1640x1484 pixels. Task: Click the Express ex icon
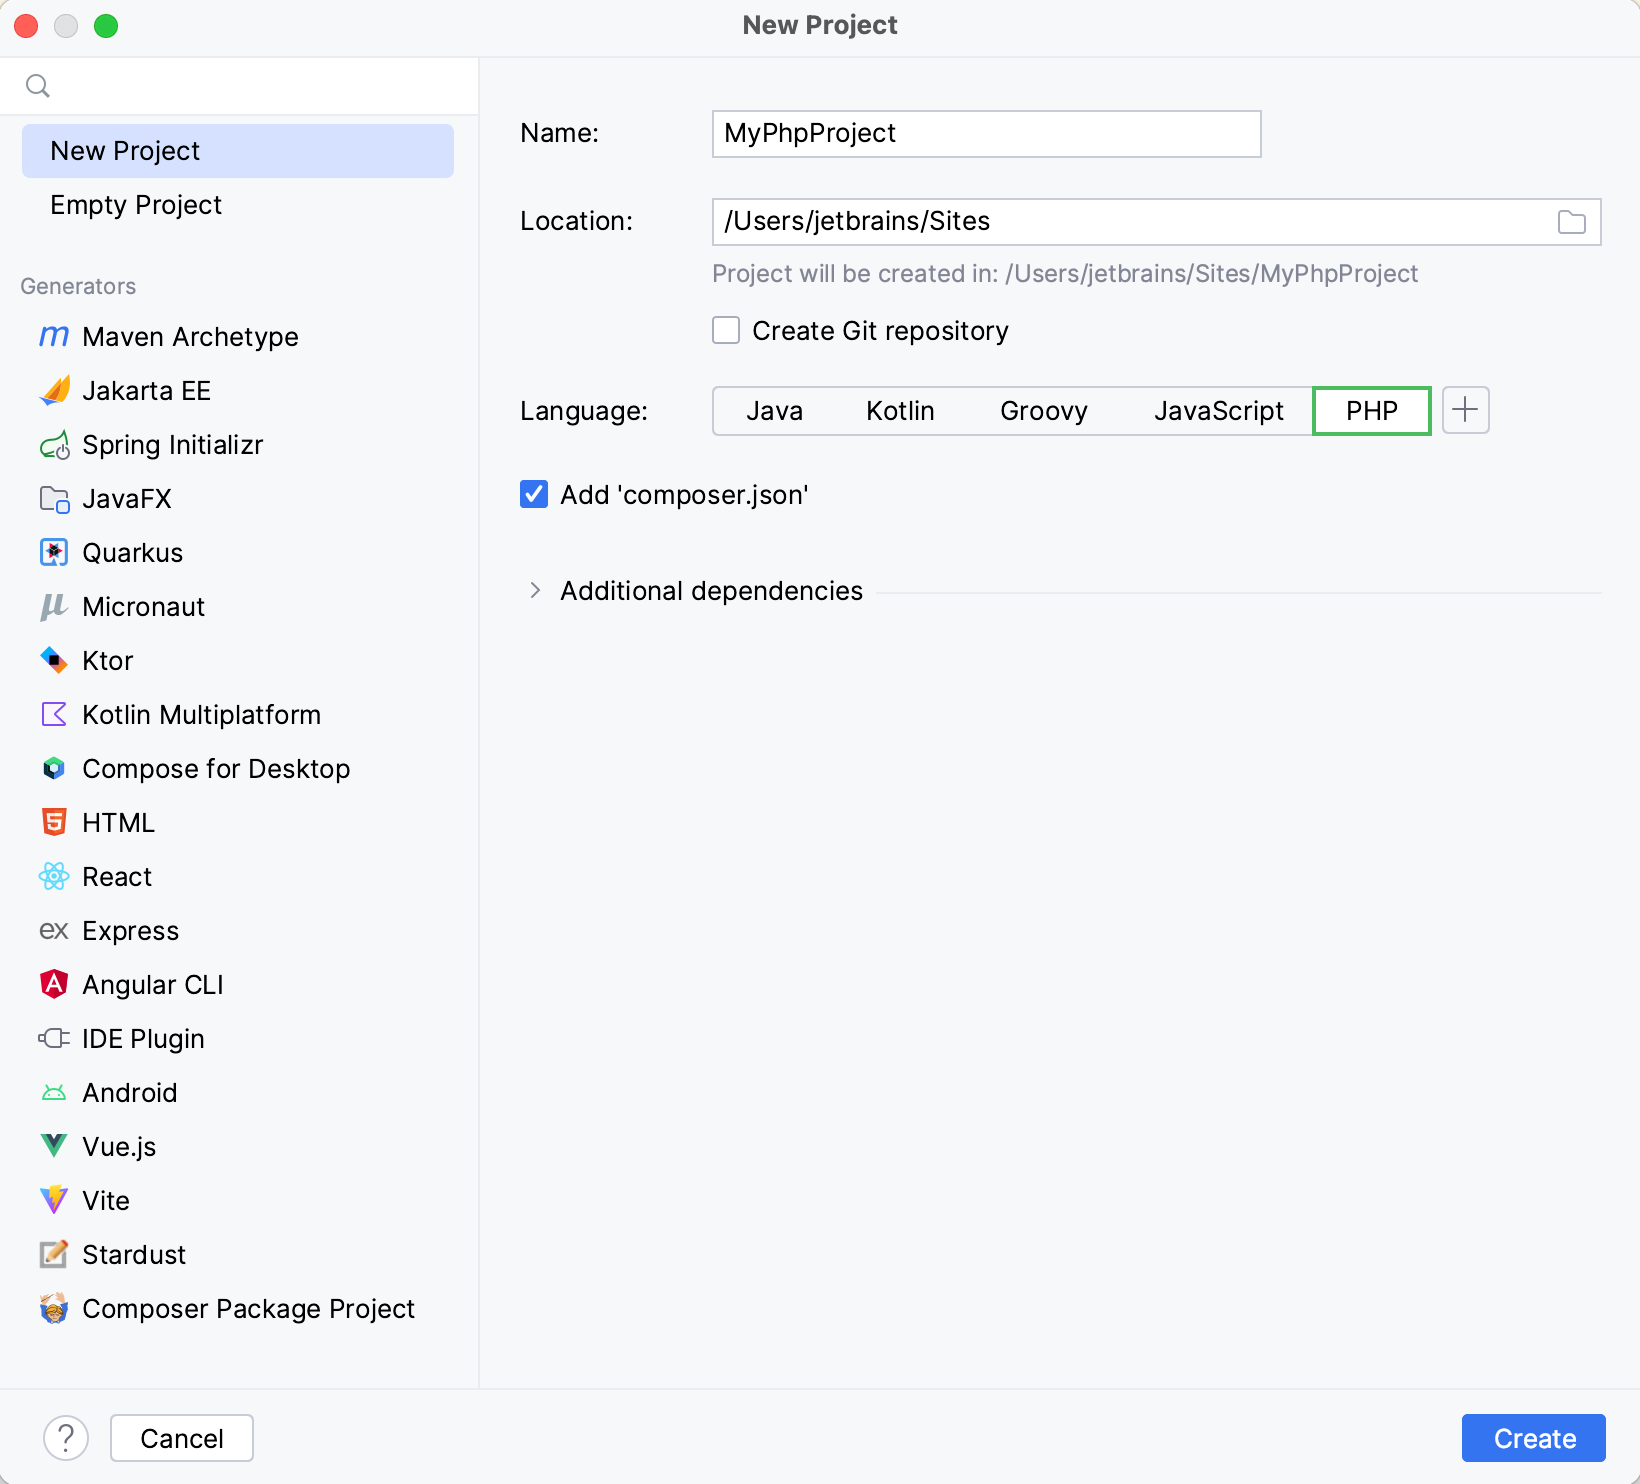(x=54, y=931)
